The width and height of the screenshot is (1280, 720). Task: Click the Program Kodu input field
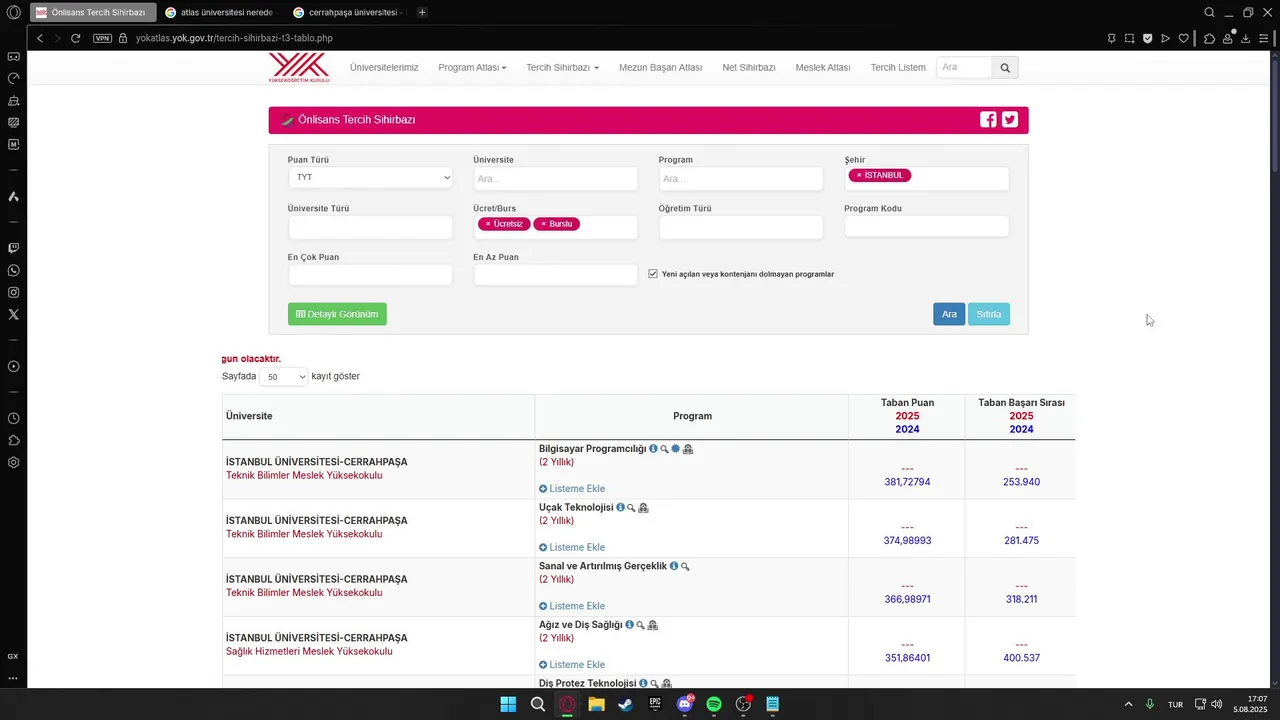coord(927,227)
